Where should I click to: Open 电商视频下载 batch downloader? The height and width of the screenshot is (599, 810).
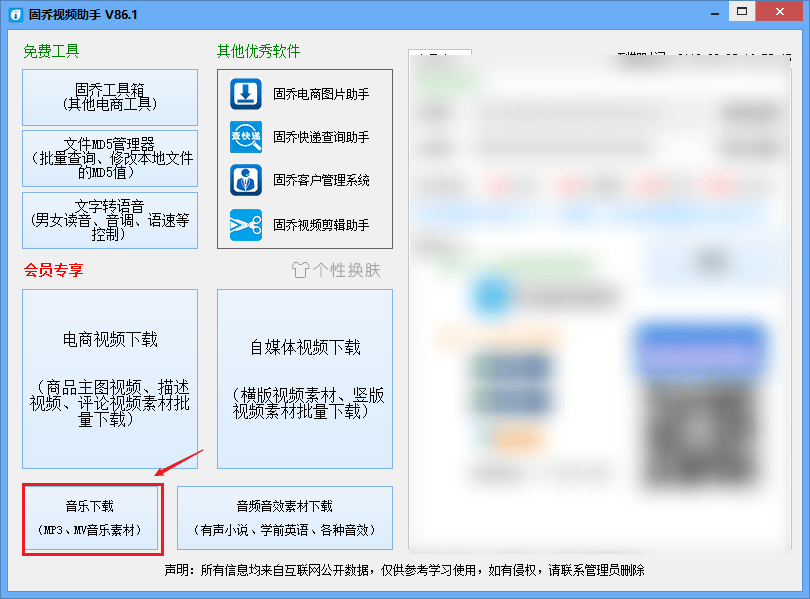click(108, 380)
